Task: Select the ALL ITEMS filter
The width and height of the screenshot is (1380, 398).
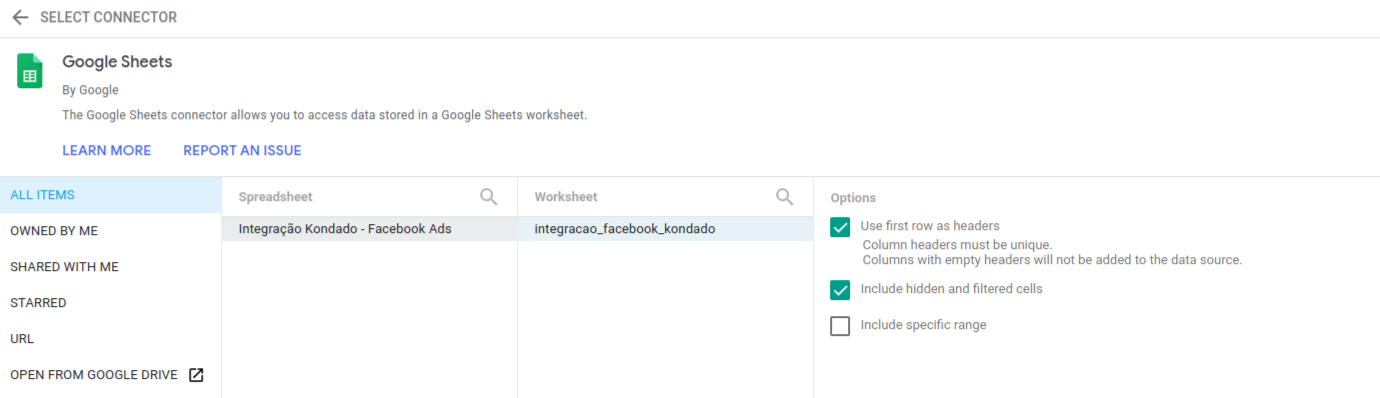Action: [110, 195]
